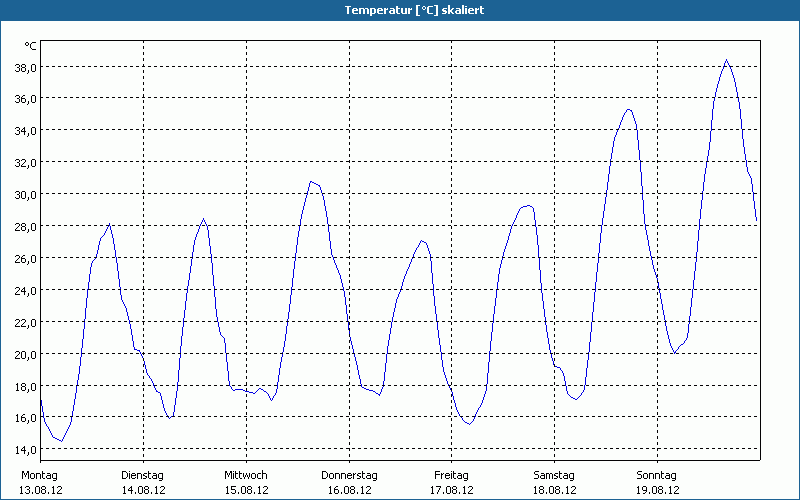
Task: Click the highest temperature peak above 38°C
Action: [x=727, y=60]
